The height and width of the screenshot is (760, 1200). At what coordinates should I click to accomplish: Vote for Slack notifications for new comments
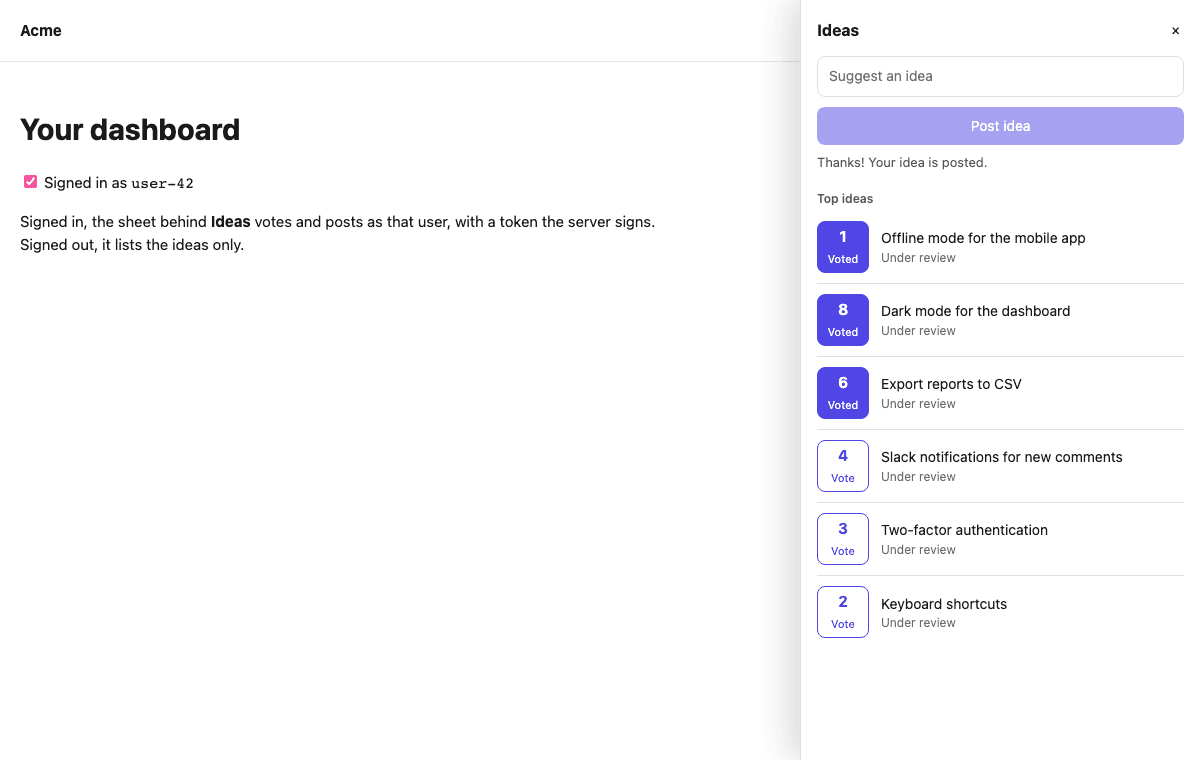pos(843,466)
